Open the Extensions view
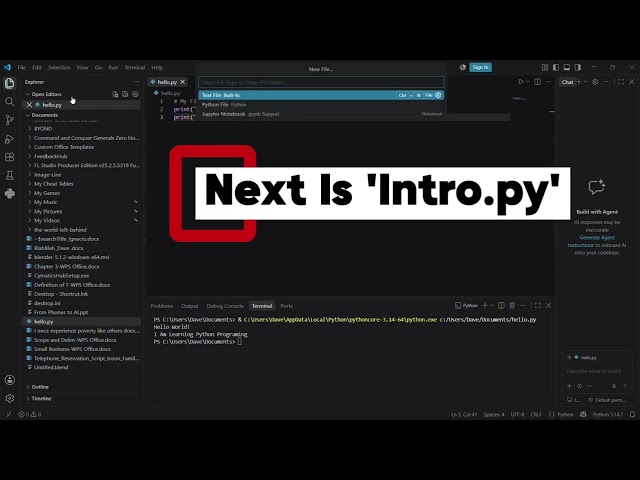640x480 pixels. coord(9,157)
